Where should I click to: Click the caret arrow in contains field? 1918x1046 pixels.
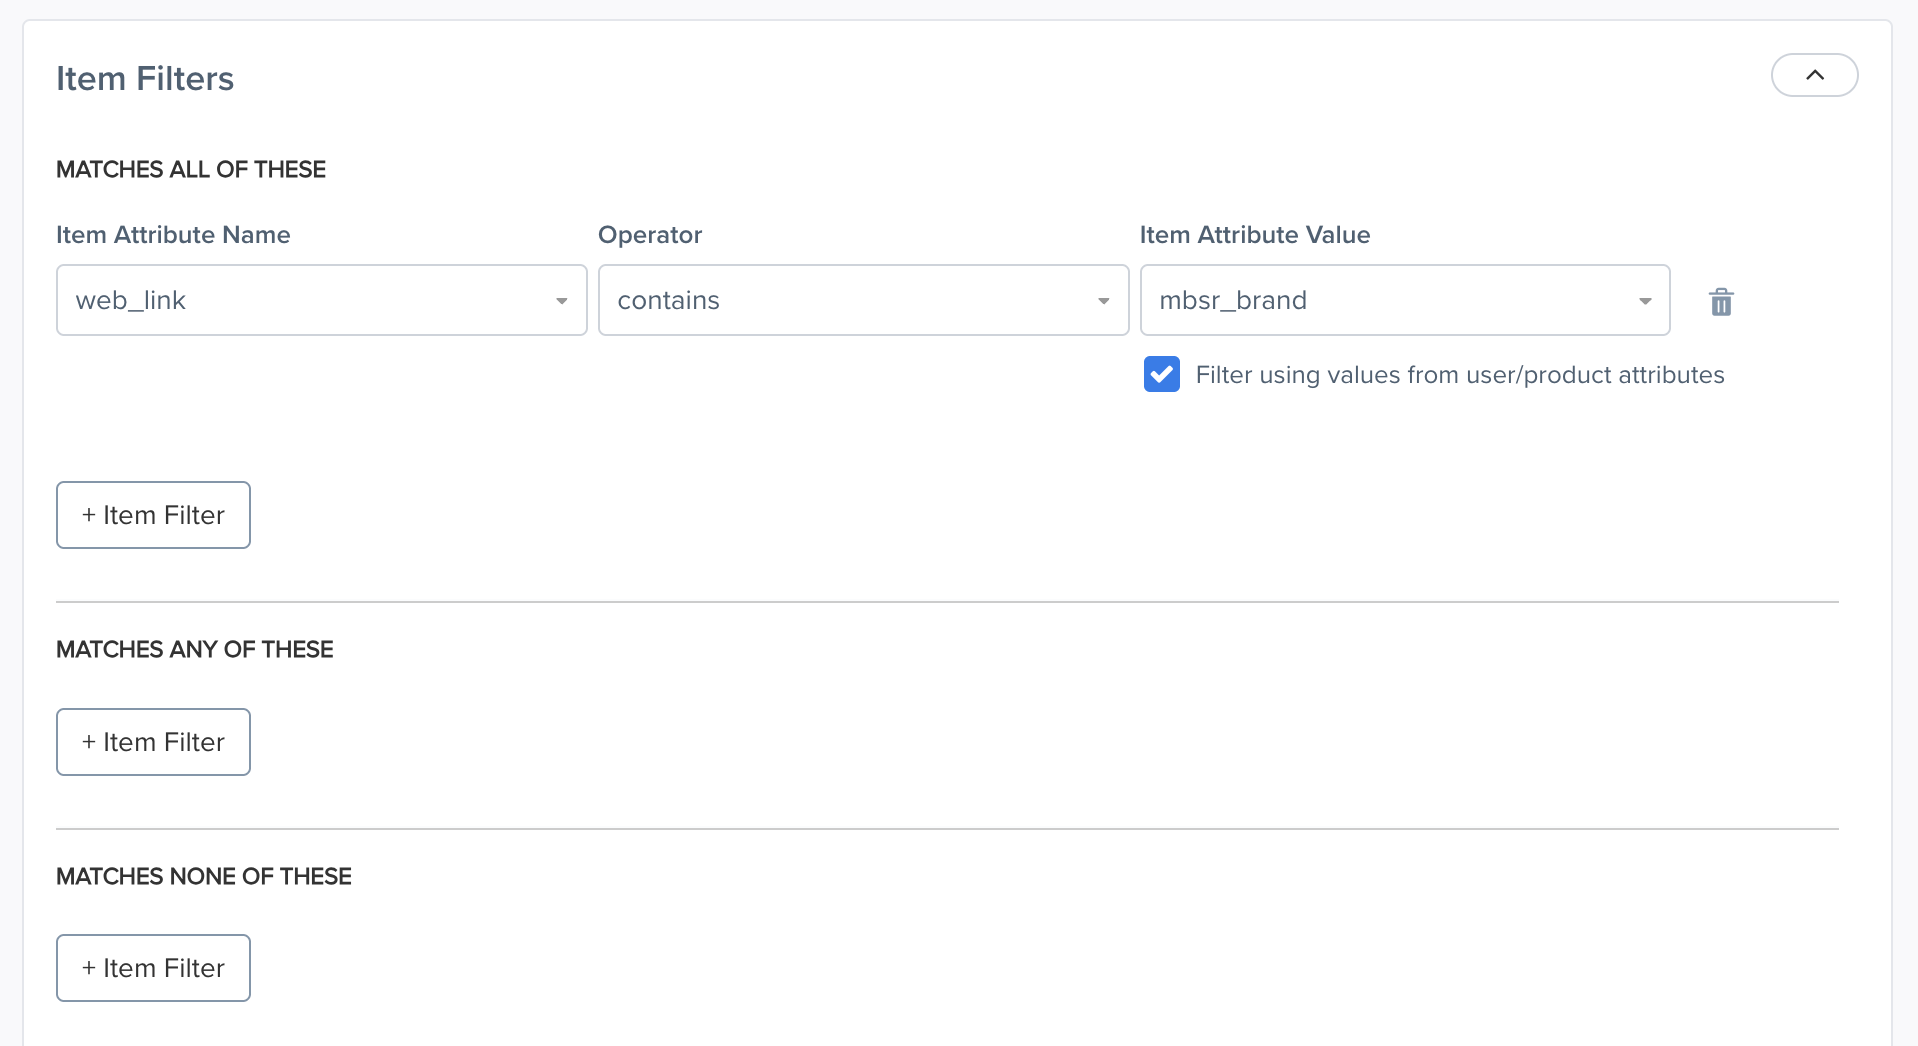[1103, 301]
